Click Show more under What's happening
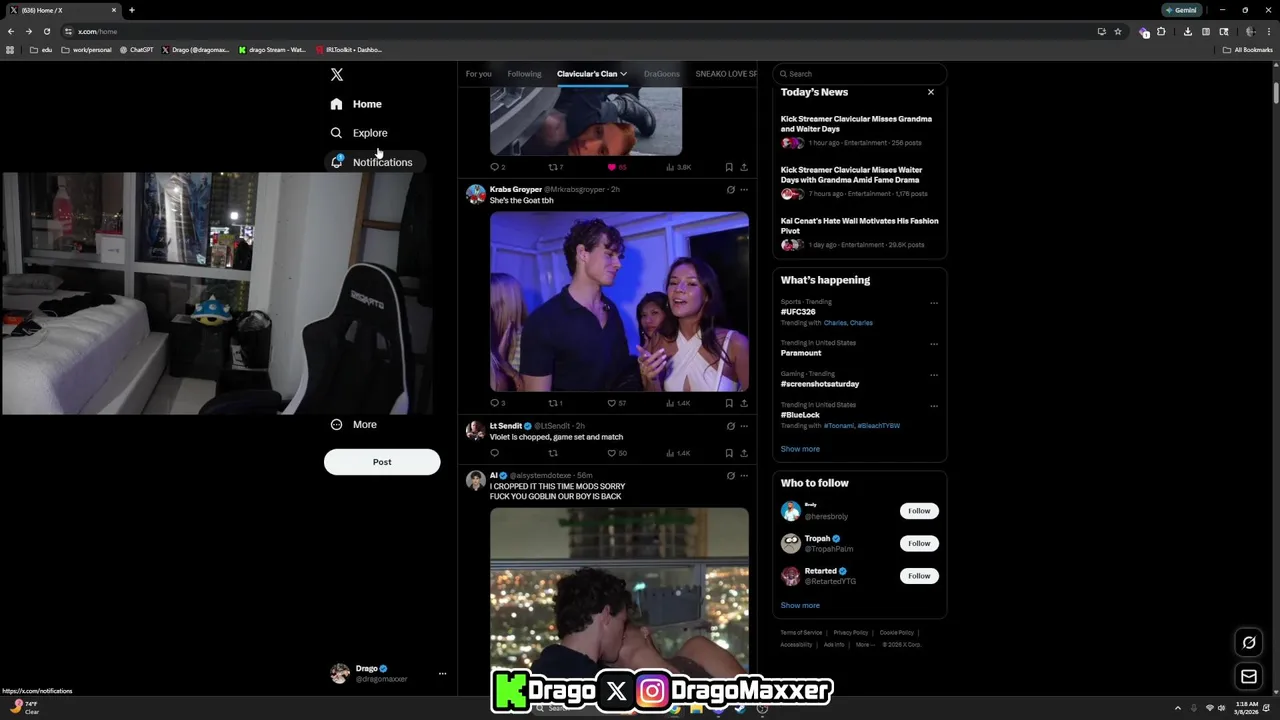Viewport: 1280px width, 720px height. point(800,449)
